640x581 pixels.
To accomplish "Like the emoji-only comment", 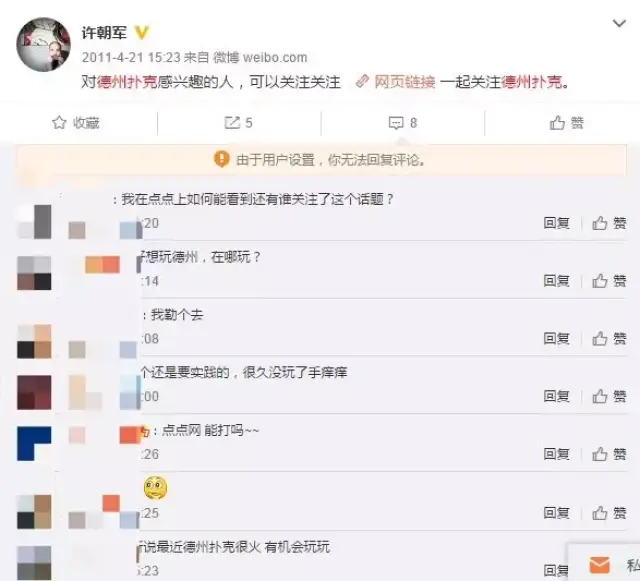I will 609,513.
